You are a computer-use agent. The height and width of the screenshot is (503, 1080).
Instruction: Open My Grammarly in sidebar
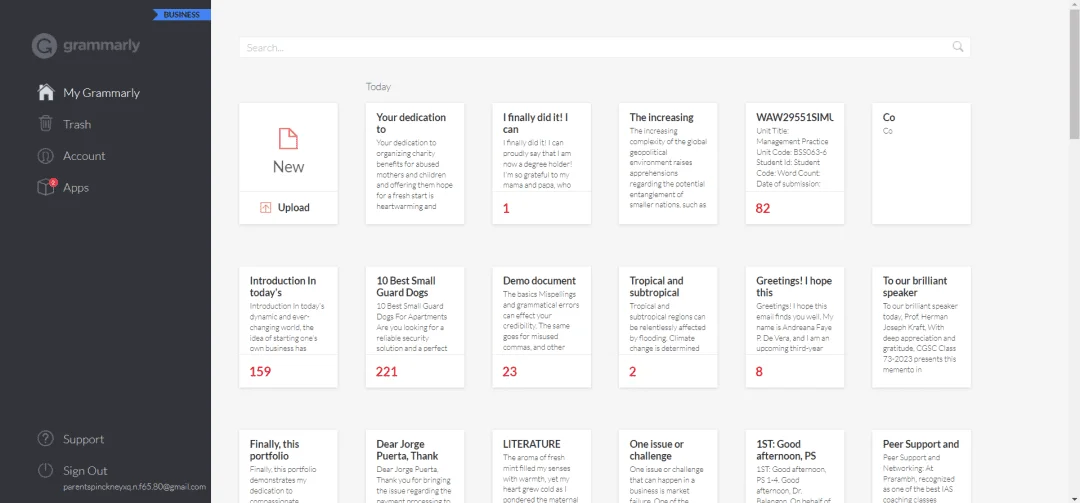(101, 92)
